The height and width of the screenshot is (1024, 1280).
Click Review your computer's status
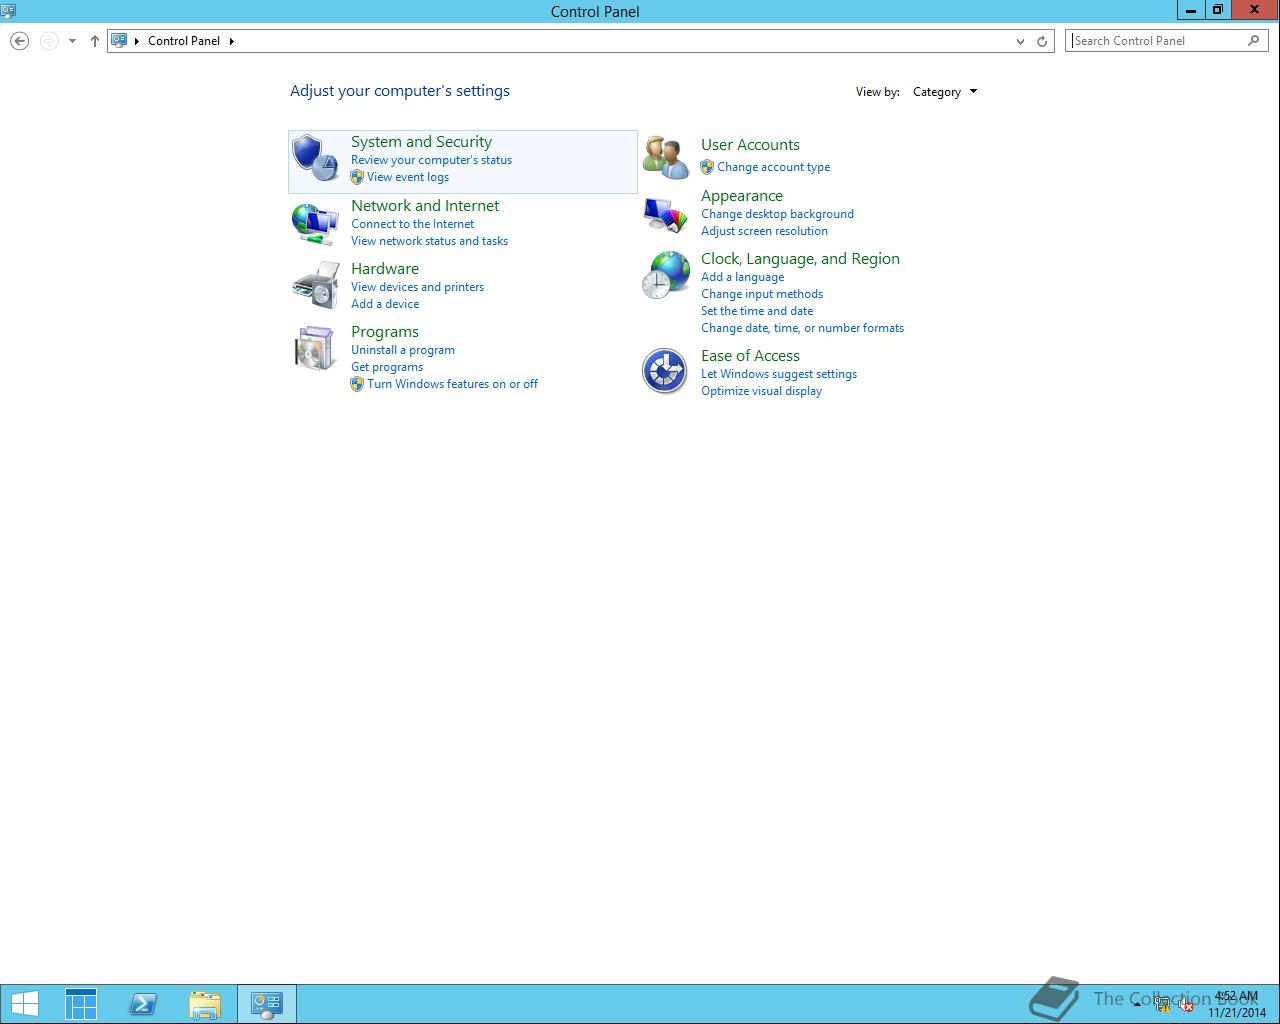pyautogui.click(x=431, y=160)
